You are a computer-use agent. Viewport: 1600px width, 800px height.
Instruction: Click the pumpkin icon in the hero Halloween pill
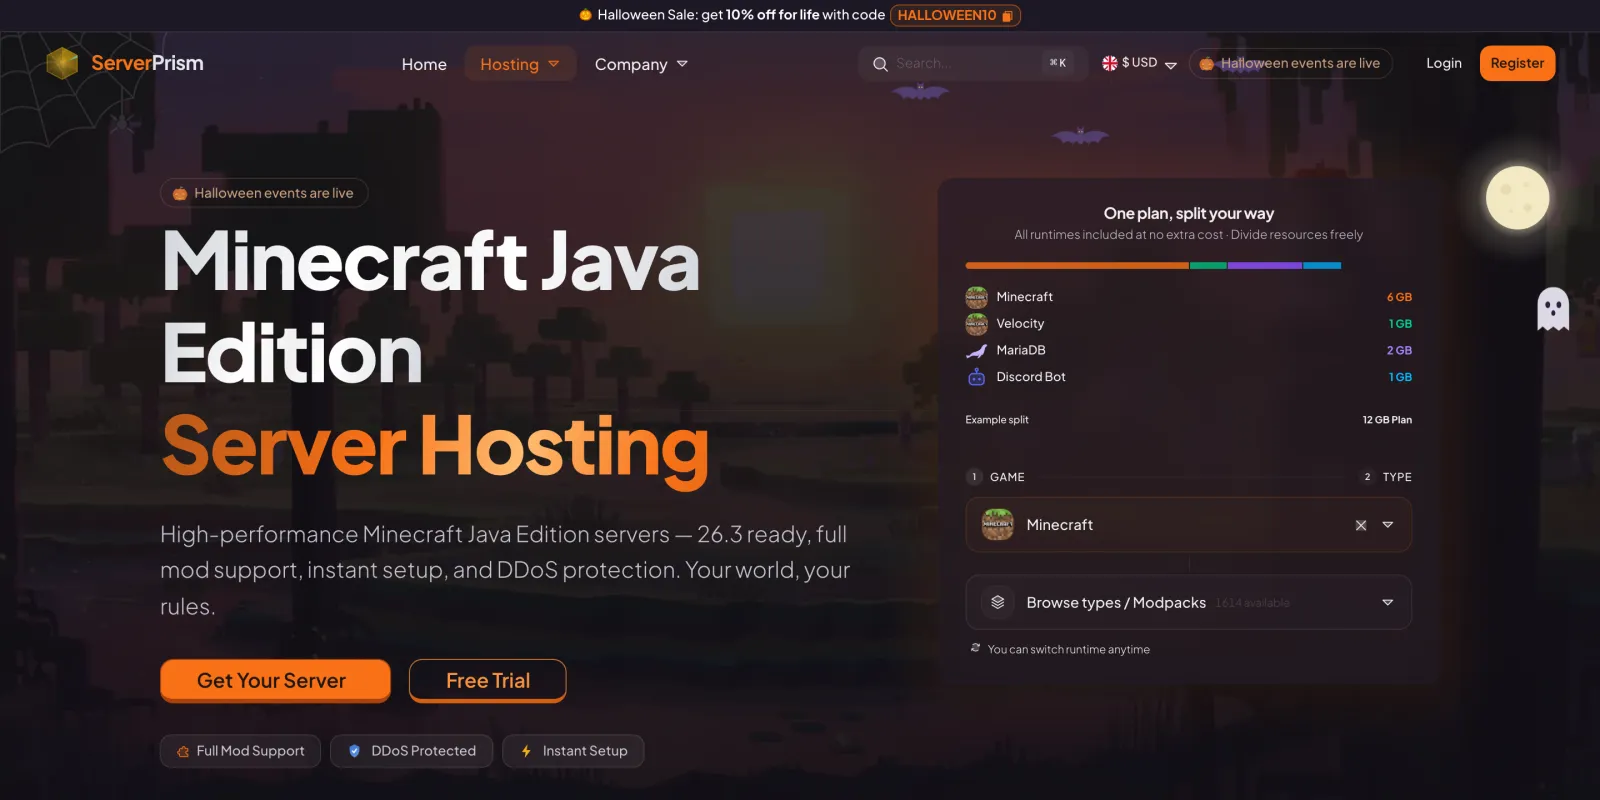[x=180, y=194]
